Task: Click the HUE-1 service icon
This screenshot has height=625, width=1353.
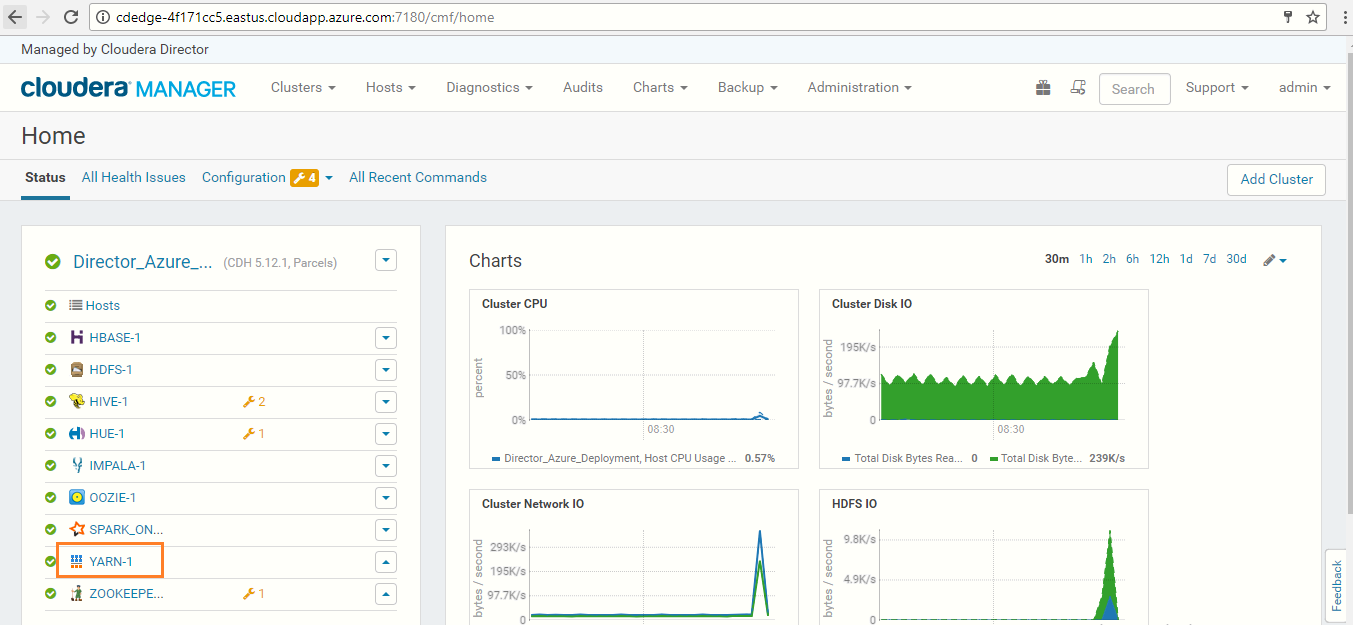Action: pyautogui.click(x=77, y=433)
